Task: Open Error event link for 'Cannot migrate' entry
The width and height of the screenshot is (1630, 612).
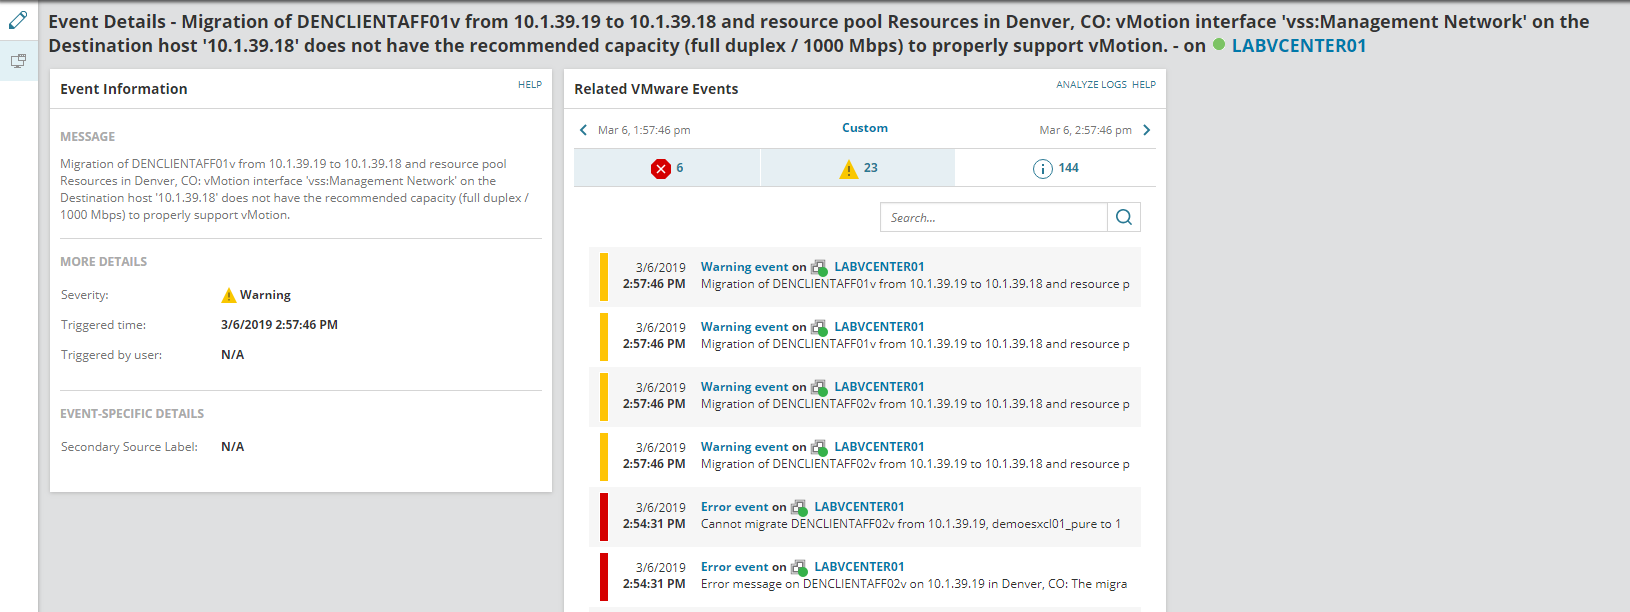Action: point(735,507)
